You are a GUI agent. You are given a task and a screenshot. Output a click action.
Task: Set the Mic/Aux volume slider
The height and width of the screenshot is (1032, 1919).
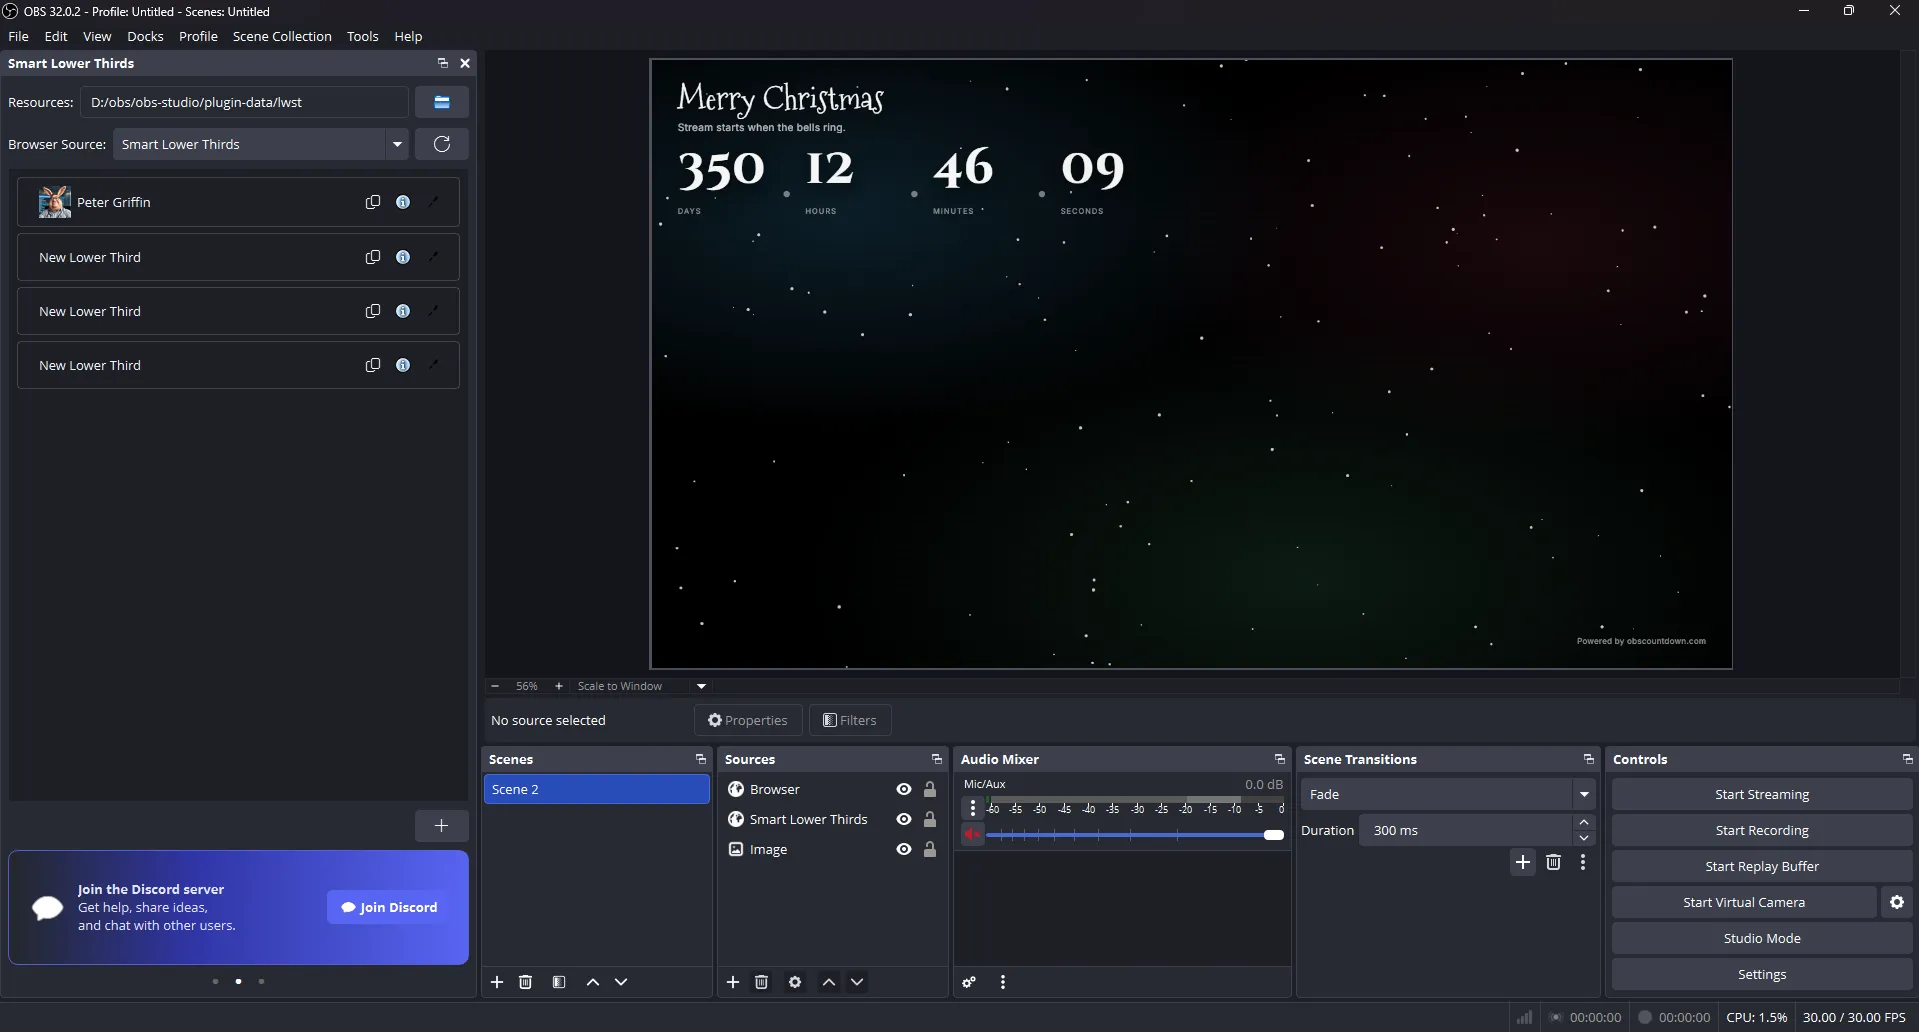point(1273,834)
